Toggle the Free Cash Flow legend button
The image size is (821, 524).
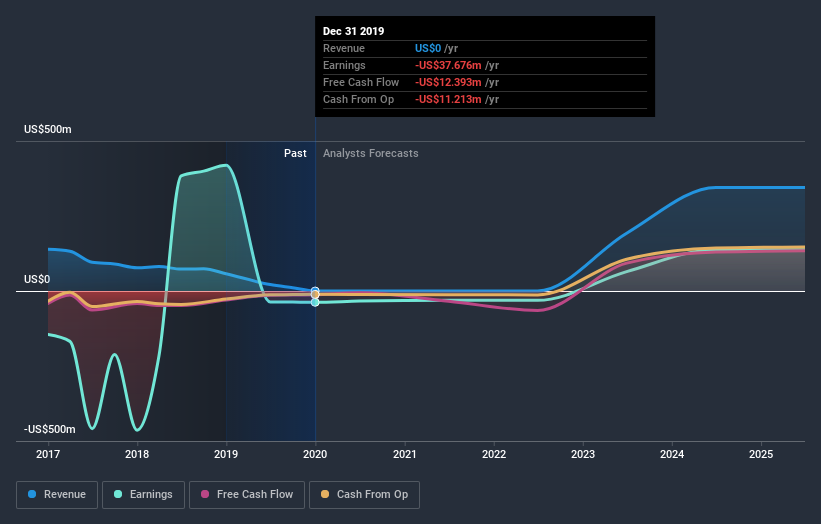pos(247,495)
